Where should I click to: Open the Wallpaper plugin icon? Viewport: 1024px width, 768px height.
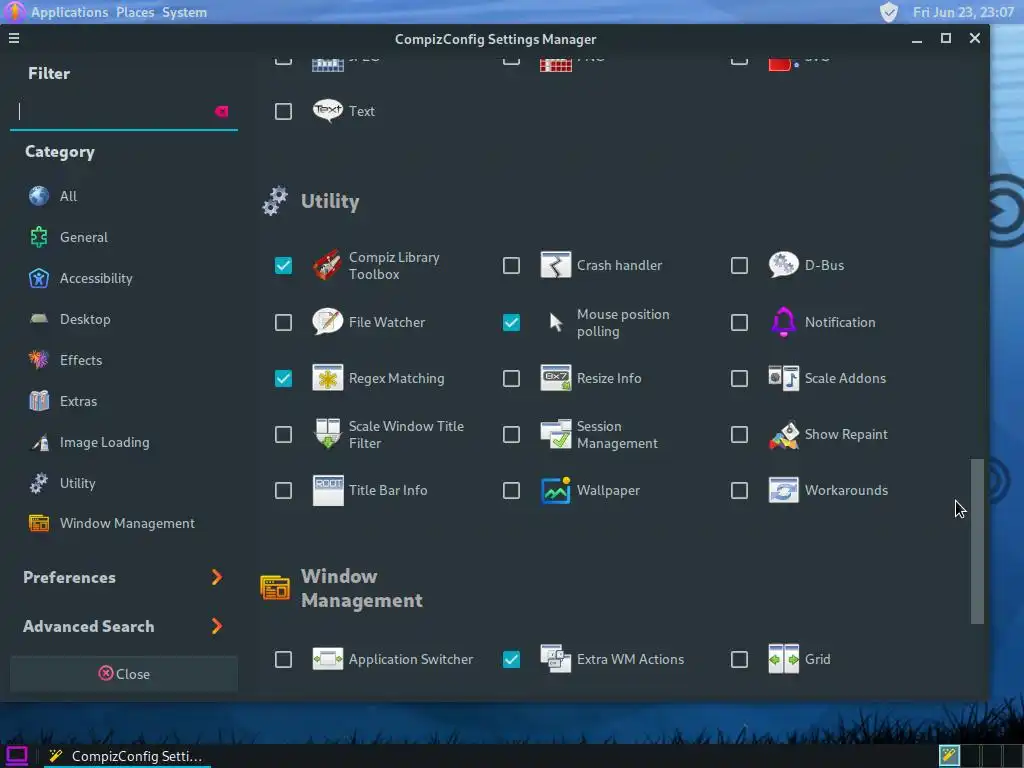click(x=556, y=490)
